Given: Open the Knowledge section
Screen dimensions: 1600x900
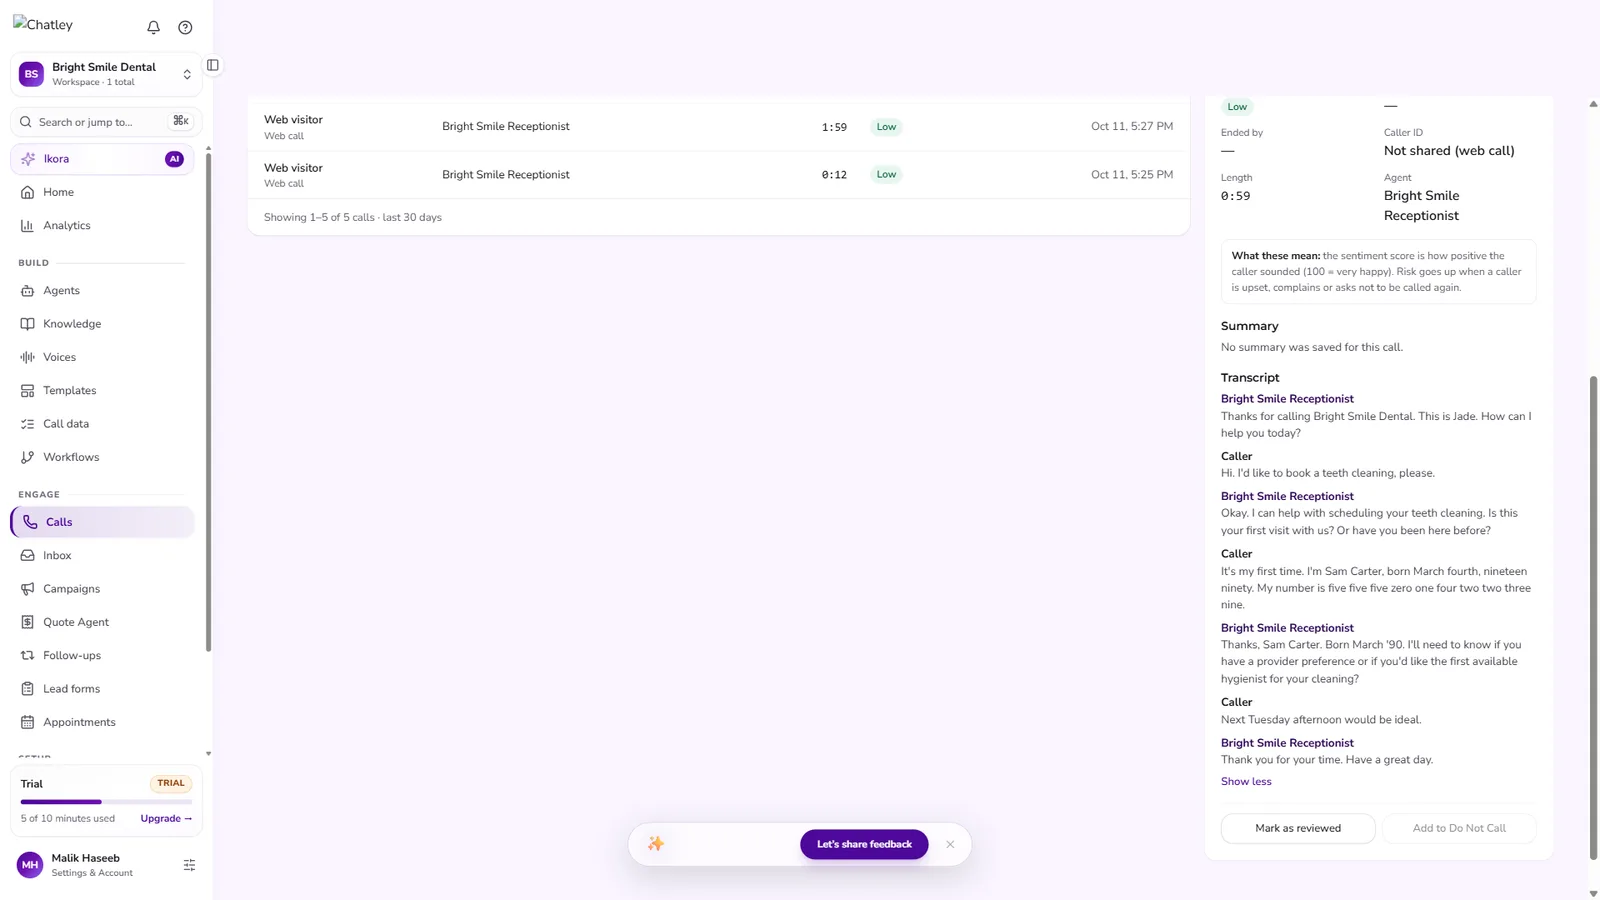Looking at the screenshot, I should (102, 324).
